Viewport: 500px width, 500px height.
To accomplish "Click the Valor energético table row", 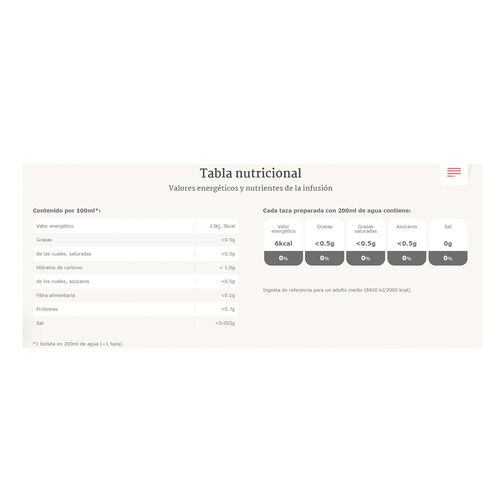I will pyautogui.click(x=136, y=226).
